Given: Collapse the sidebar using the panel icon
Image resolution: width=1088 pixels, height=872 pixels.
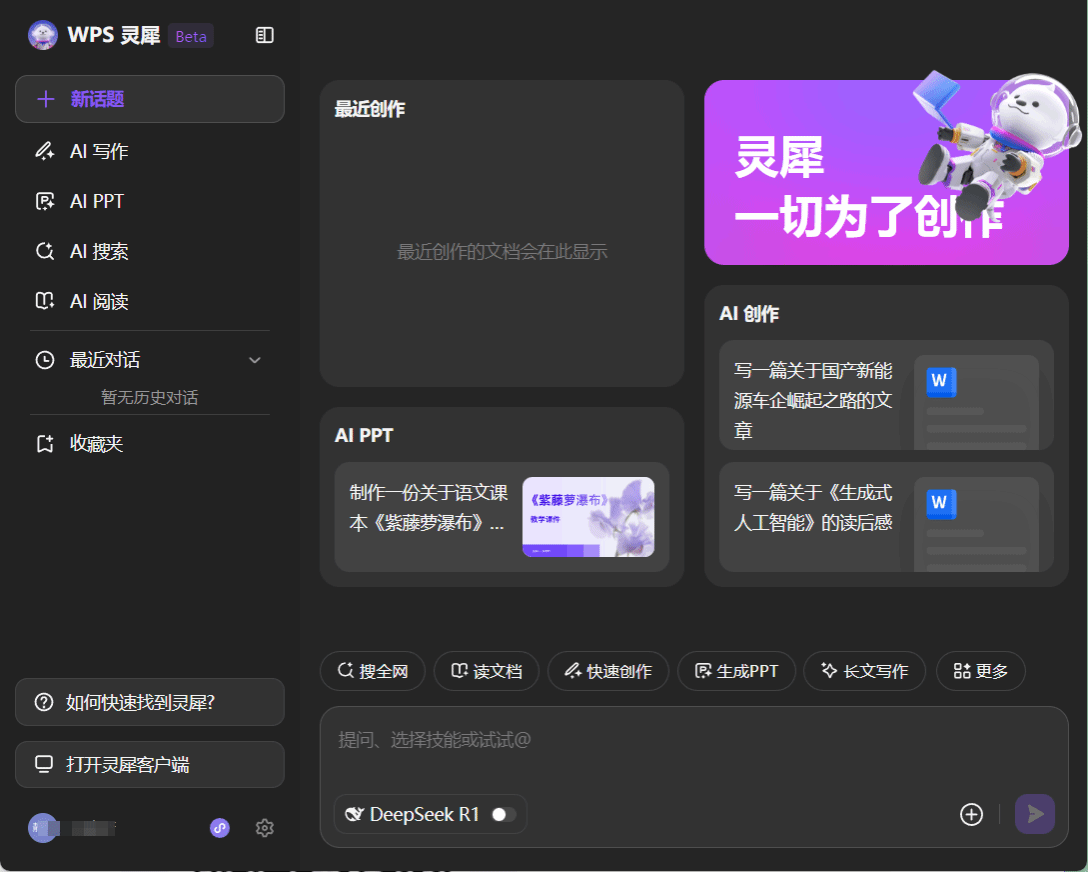Looking at the screenshot, I should tap(264, 36).
